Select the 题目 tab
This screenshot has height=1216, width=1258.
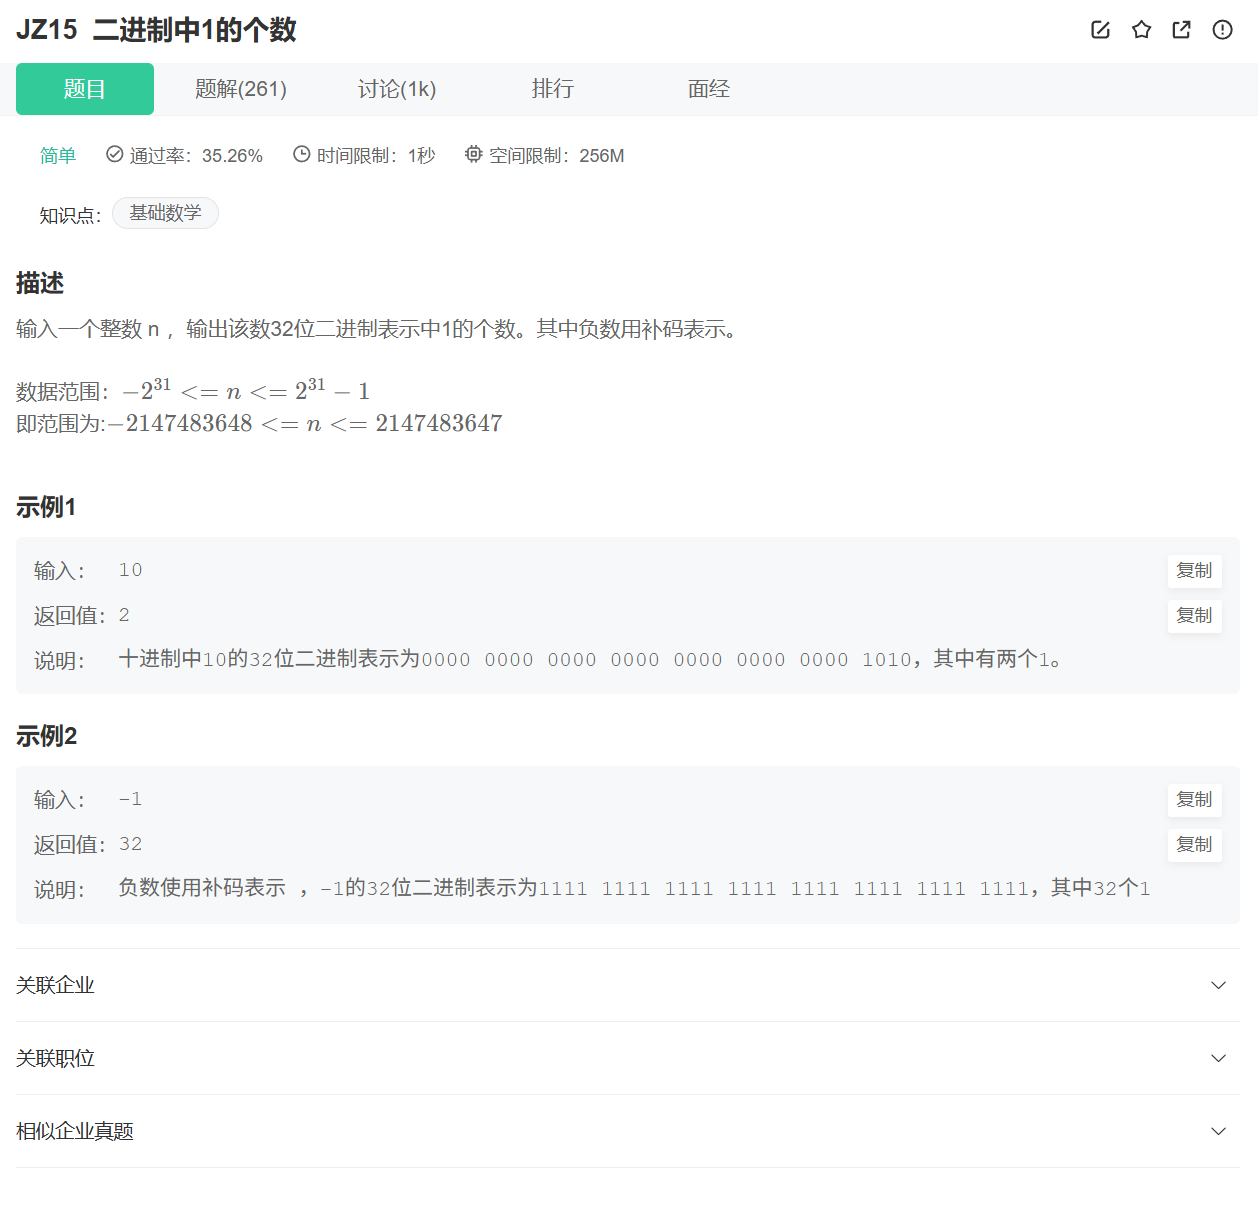tap(85, 89)
